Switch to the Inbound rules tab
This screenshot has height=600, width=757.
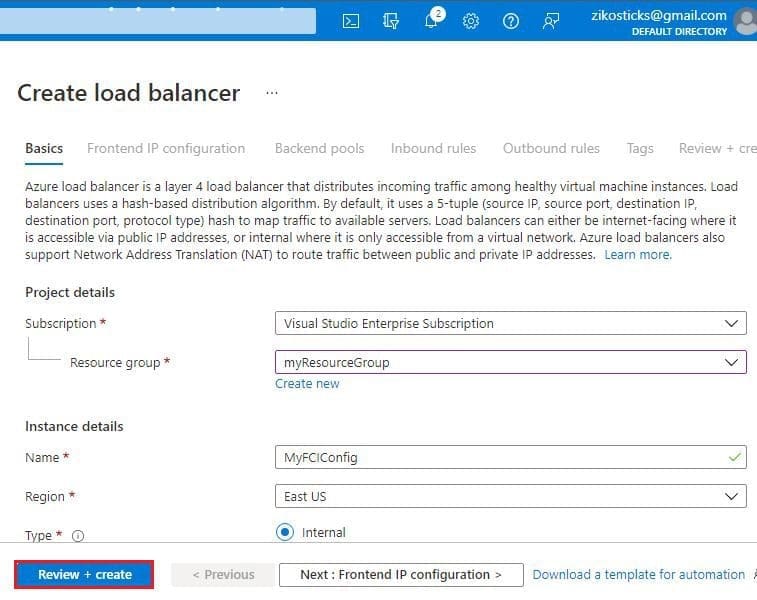click(x=434, y=149)
